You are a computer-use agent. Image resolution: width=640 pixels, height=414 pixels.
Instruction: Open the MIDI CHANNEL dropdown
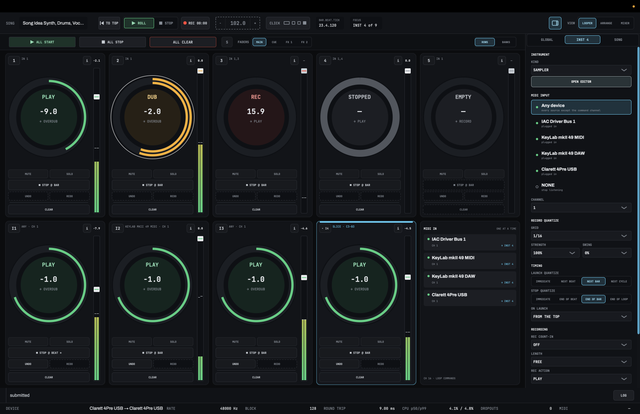click(580, 208)
